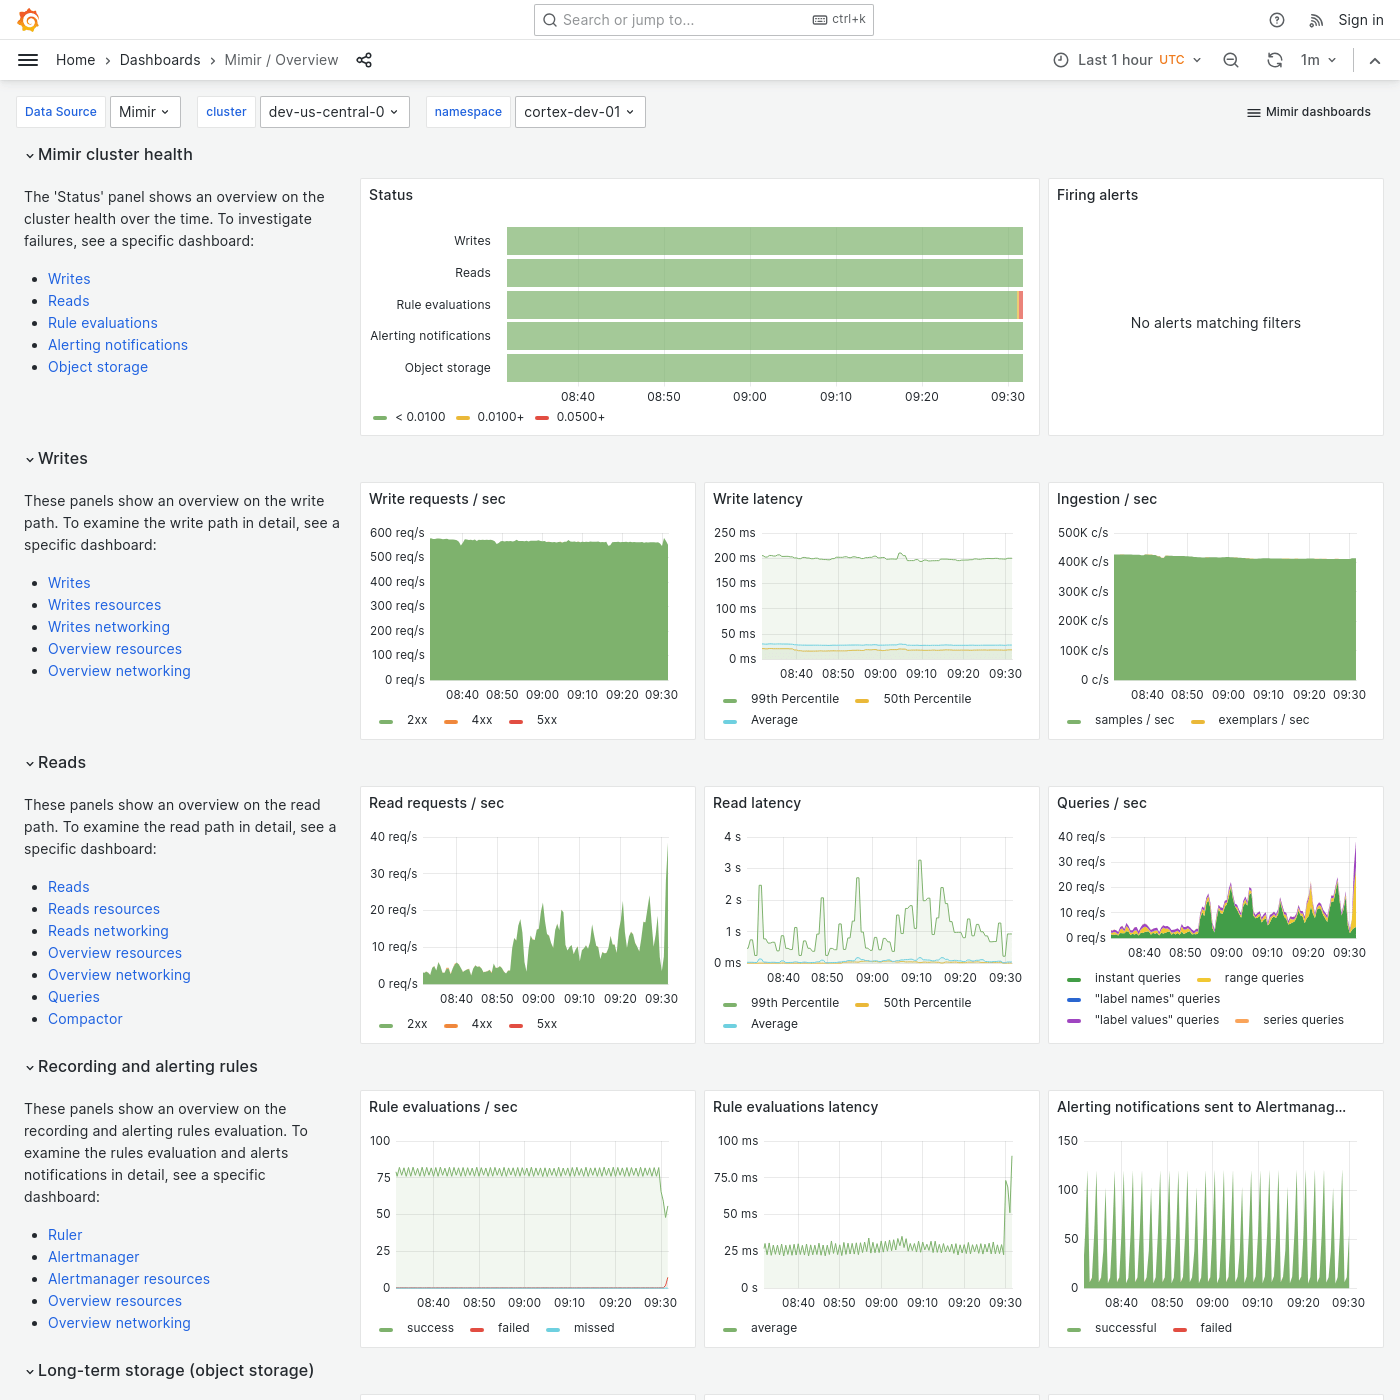Open the dashboard share icon
The width and height of the screenshot is (1400, 1400).
364,60
